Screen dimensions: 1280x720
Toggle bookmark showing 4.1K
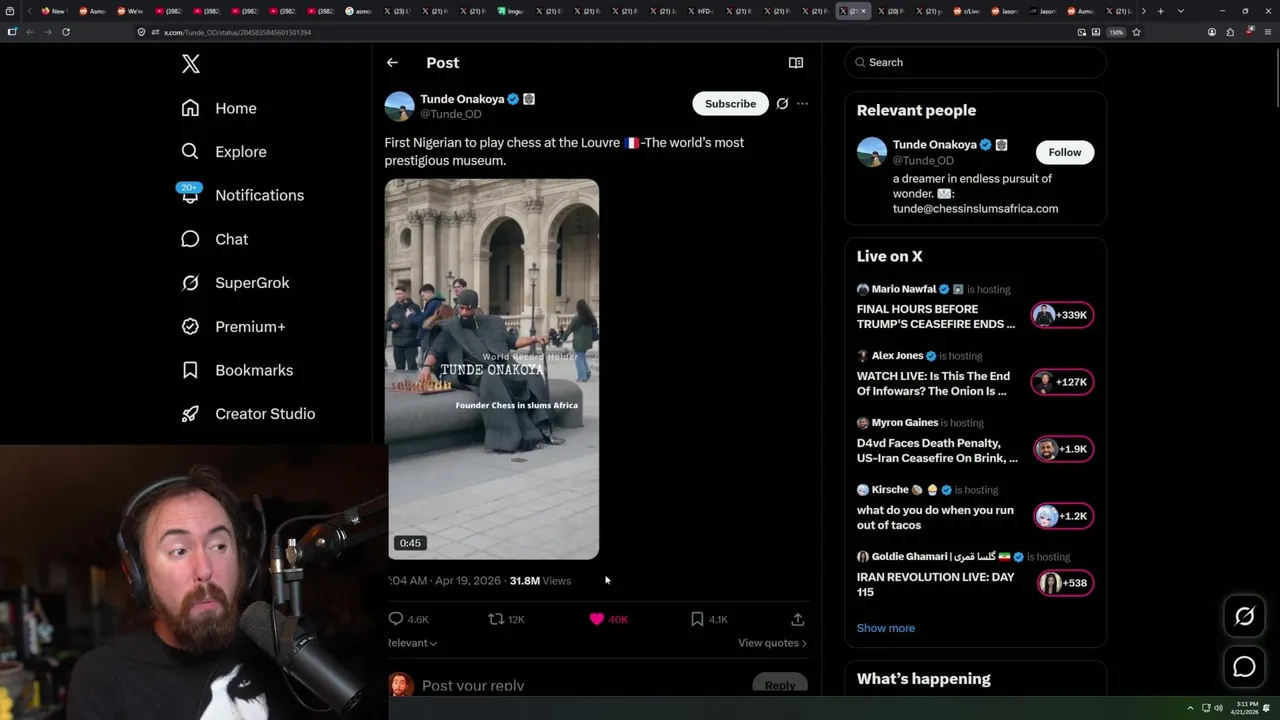(709, 619)
